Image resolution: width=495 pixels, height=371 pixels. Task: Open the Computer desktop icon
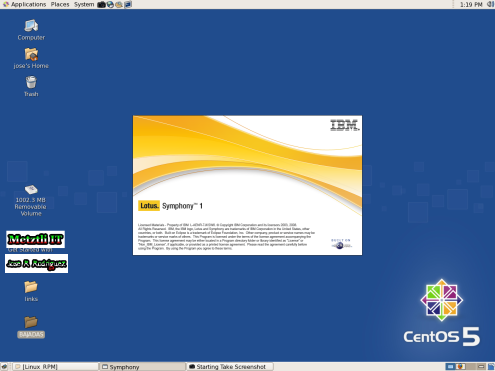point(31,30)
